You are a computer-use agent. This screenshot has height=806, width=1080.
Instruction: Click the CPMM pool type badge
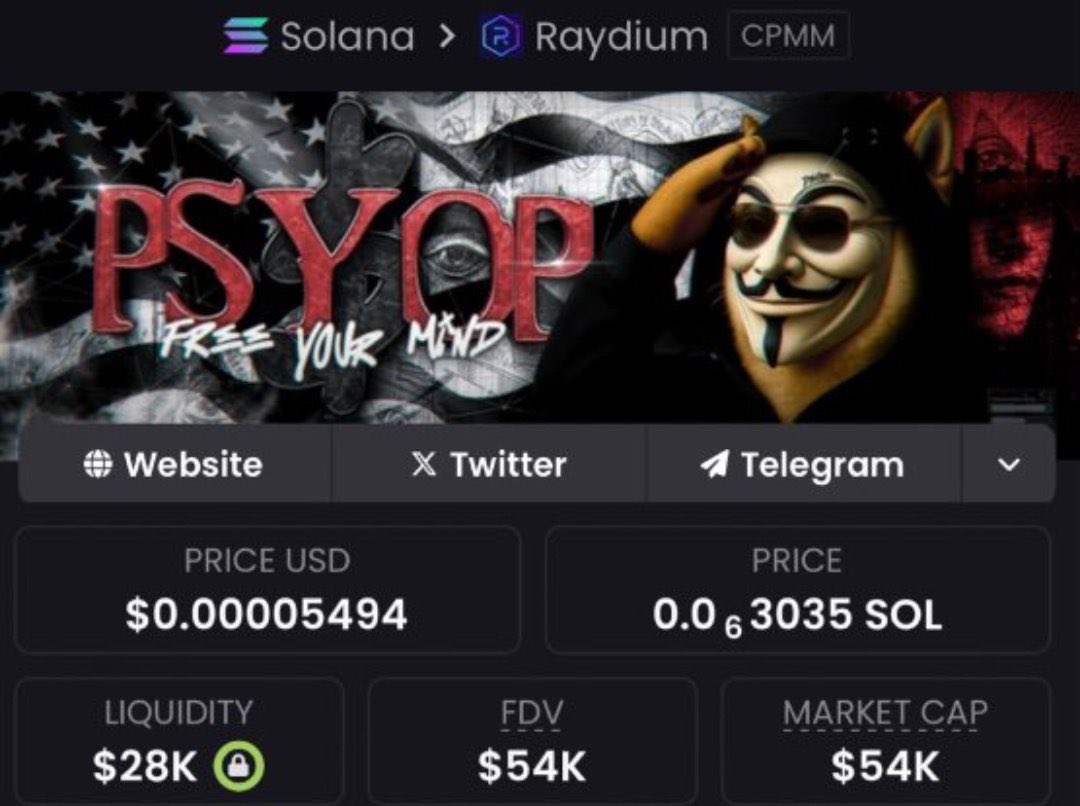pos(788,36)
